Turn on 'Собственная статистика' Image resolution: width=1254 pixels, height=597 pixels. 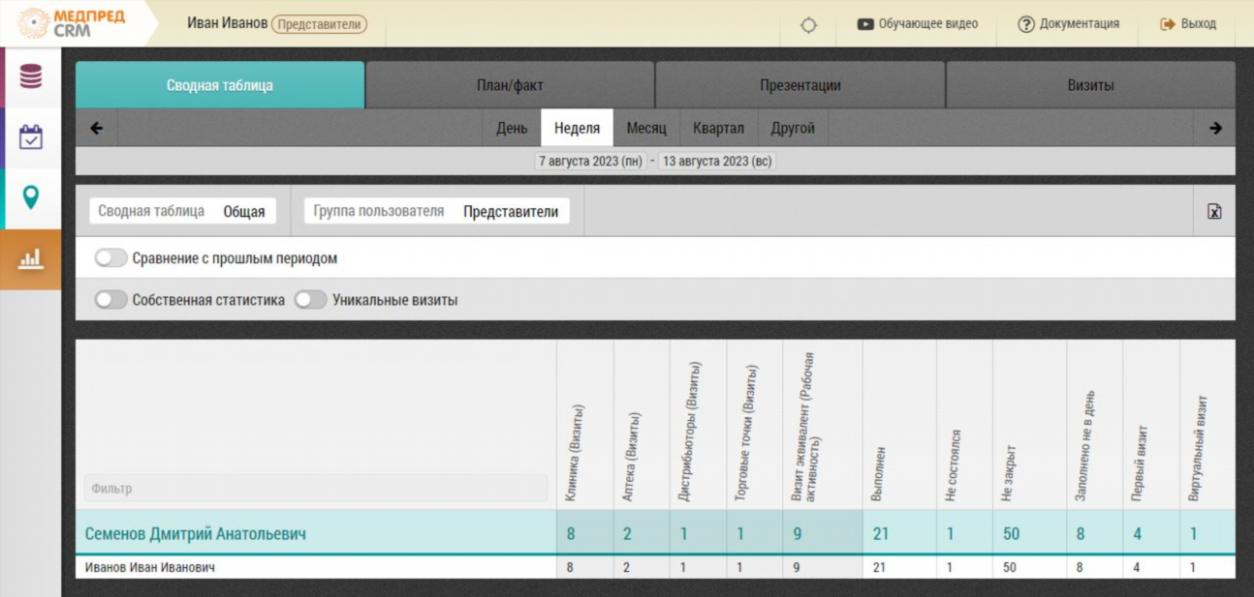(110, 298)
